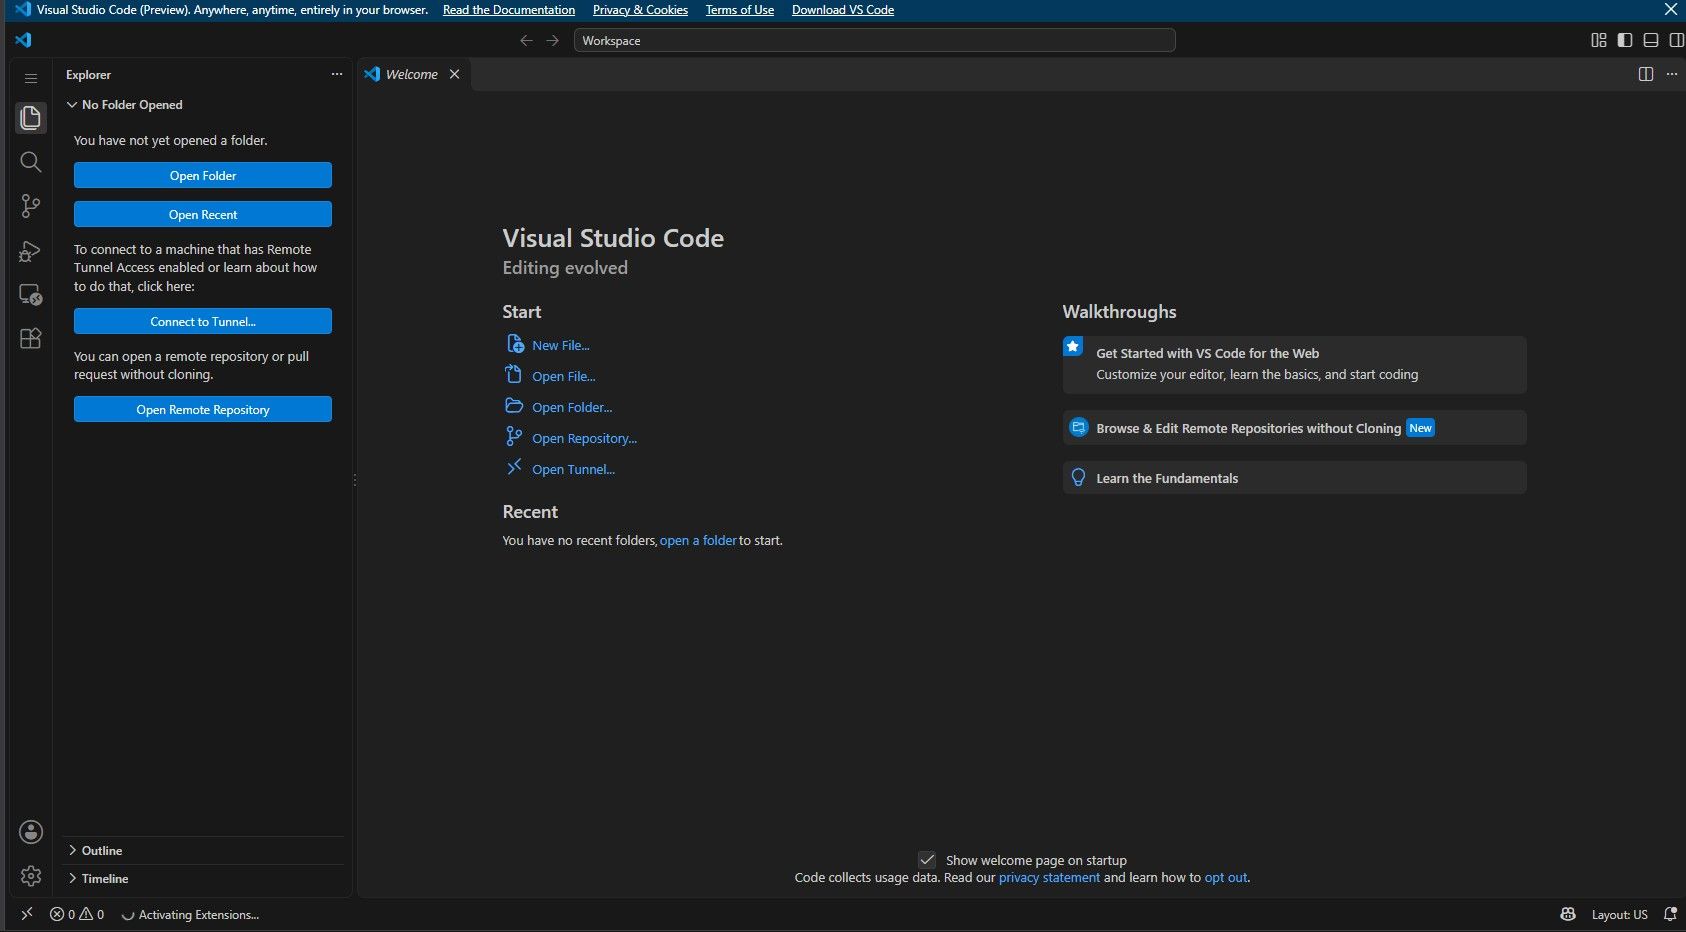Open the privacy statement link
This screenshot has height=932, width=1686.
[x=1049, y=877]
